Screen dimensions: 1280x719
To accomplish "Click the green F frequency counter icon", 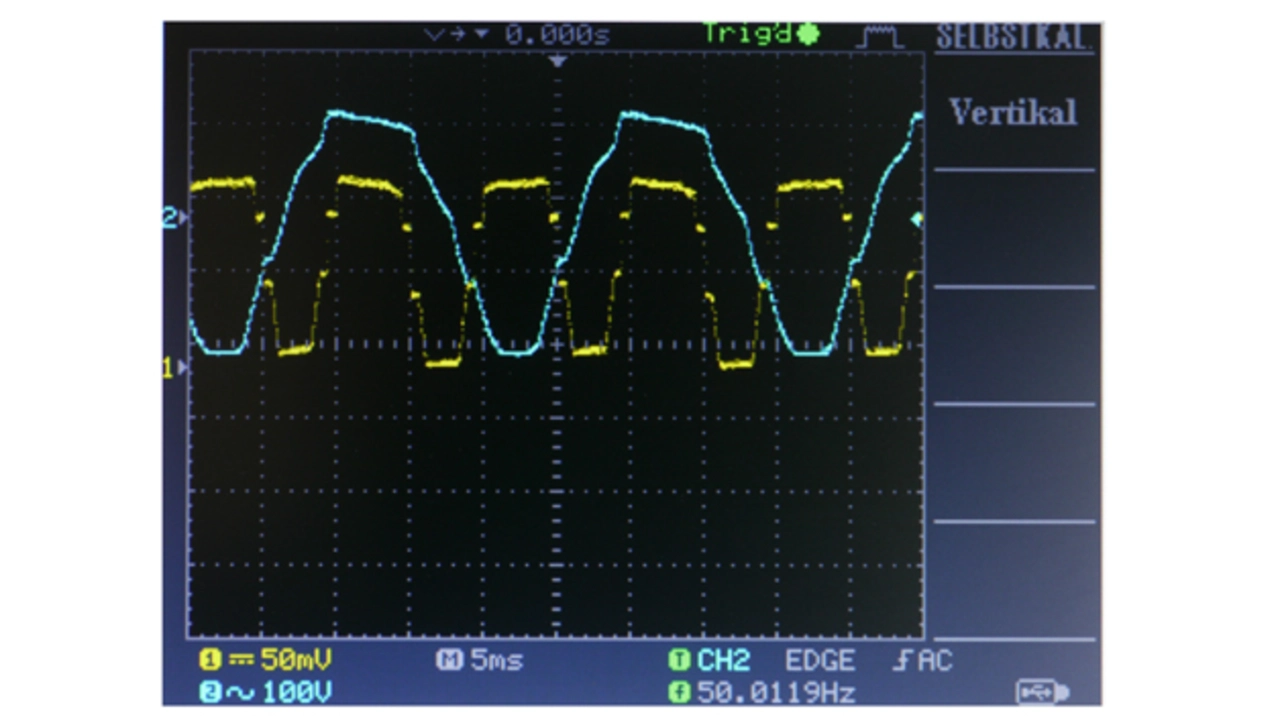I will 679,691.
